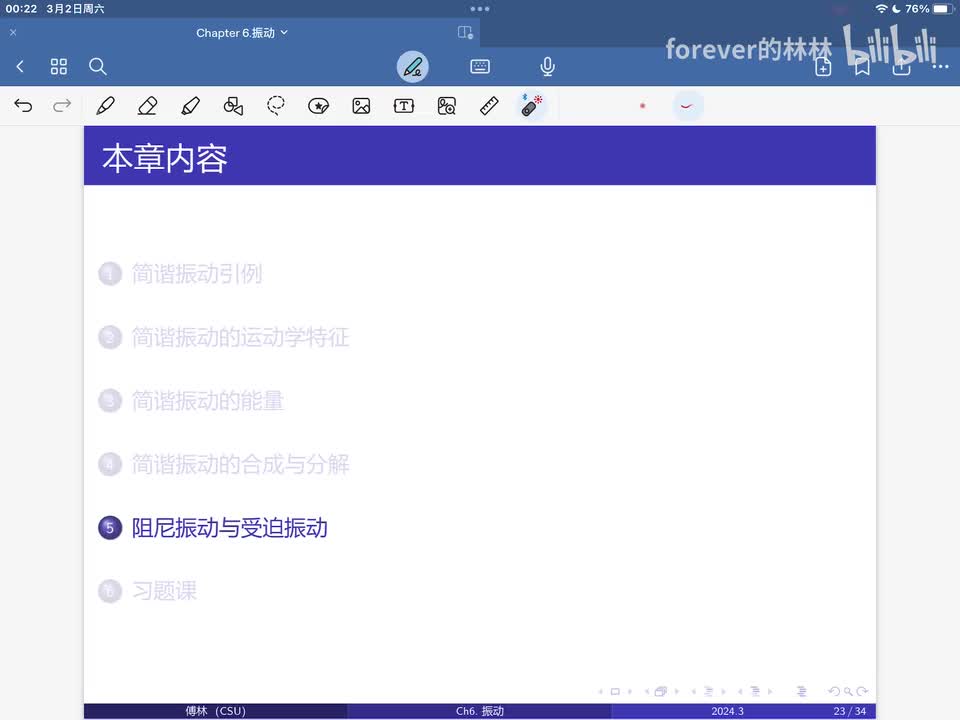Toggle the pen writing mode button
960x720 pixels.
coord(413,66)
